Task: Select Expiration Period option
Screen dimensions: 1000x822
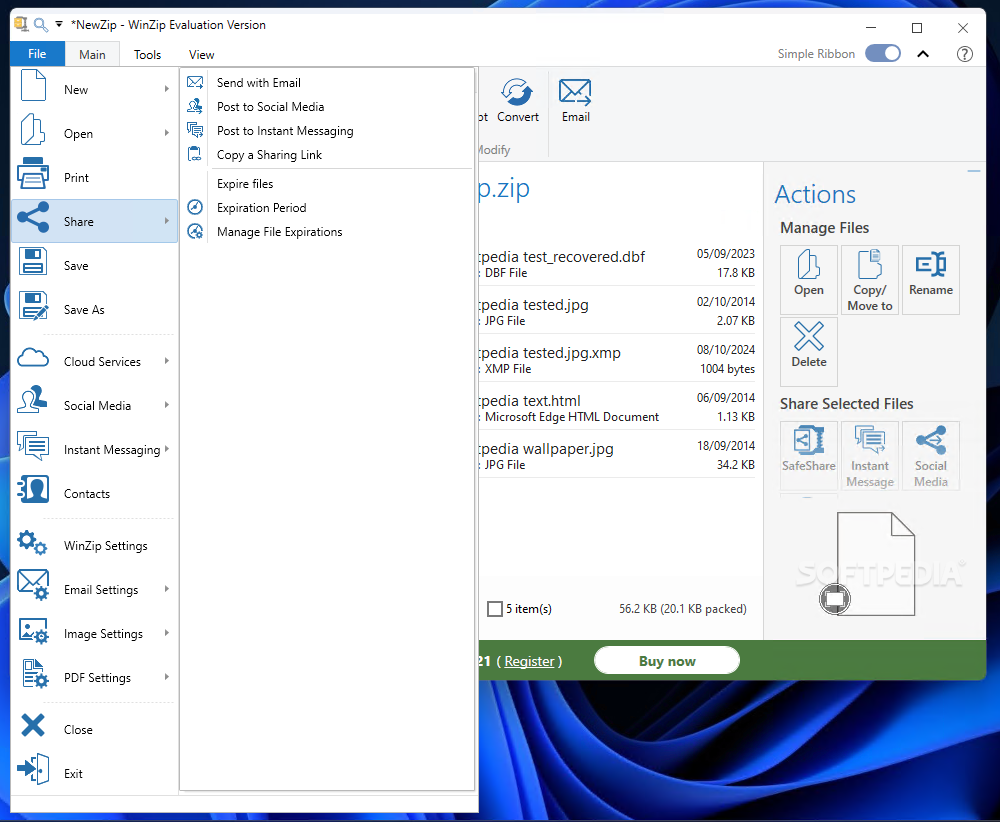Action: pyautogui.click(x=327, y=208)
